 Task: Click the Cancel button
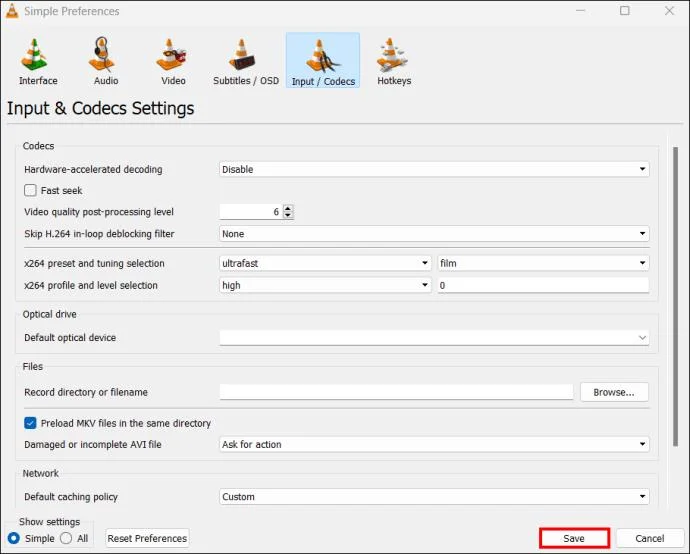[650, 538]
